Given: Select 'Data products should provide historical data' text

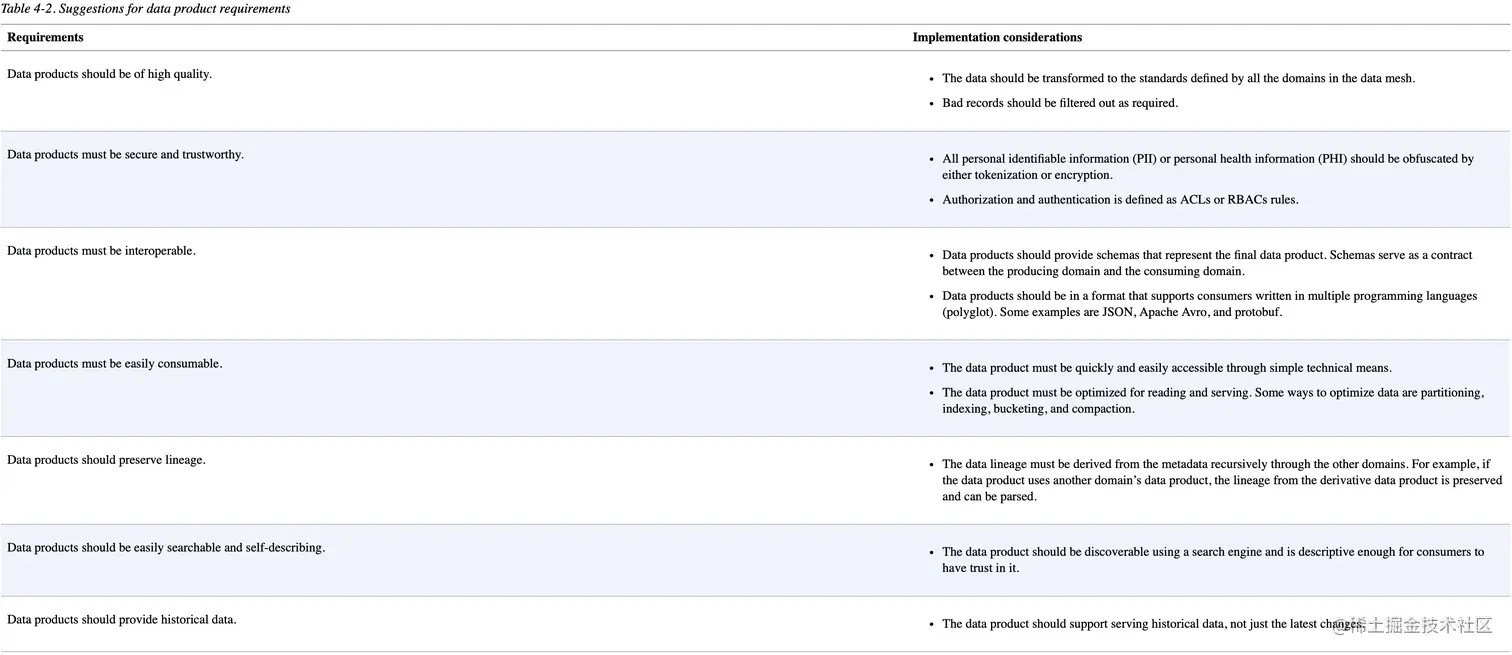Looking at the screenshot, I should click(x=122, y=619).
